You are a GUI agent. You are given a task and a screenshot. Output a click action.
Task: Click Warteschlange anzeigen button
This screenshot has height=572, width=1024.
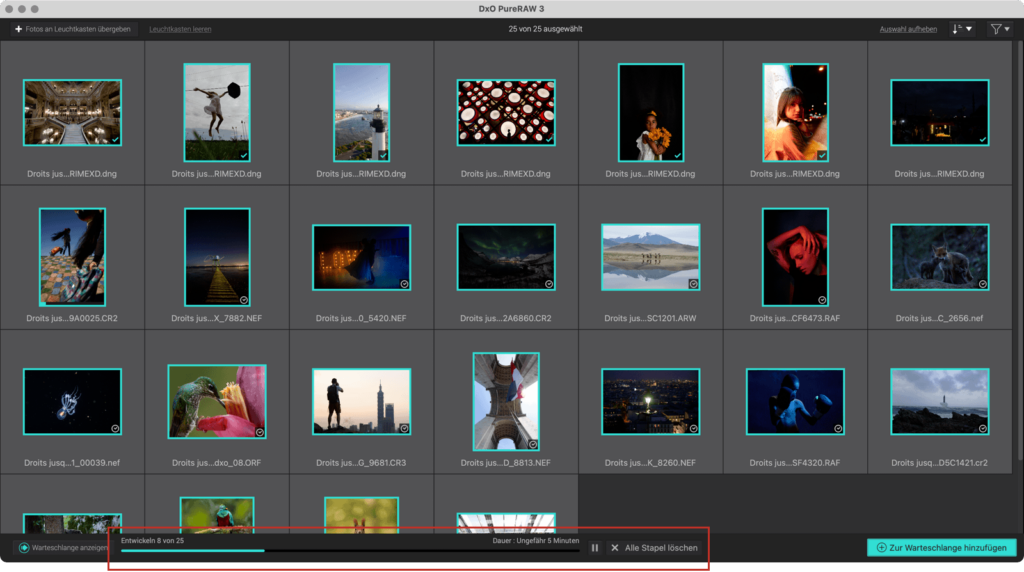(63, 548)
